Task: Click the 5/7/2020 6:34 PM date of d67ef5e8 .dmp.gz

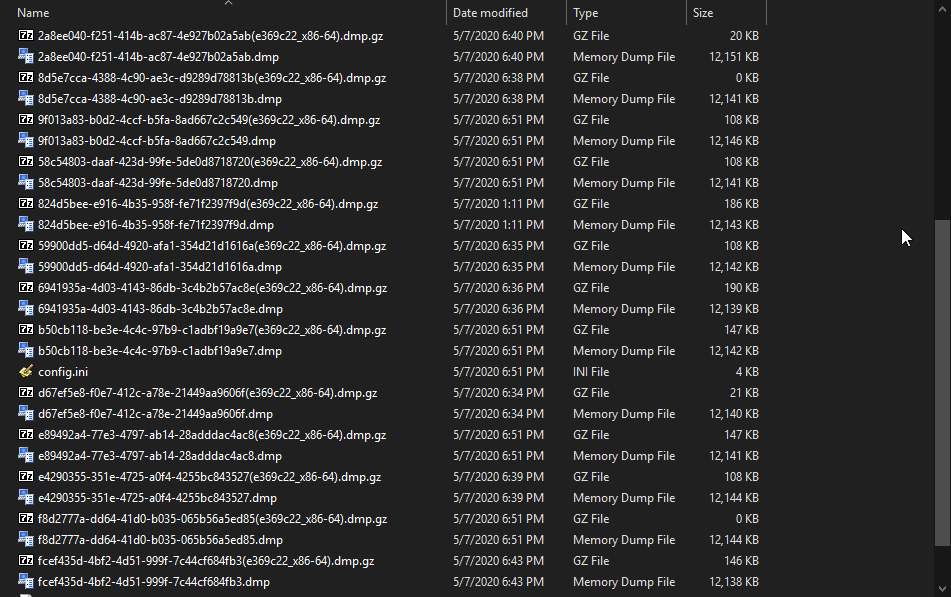Action: click(498, 393)
